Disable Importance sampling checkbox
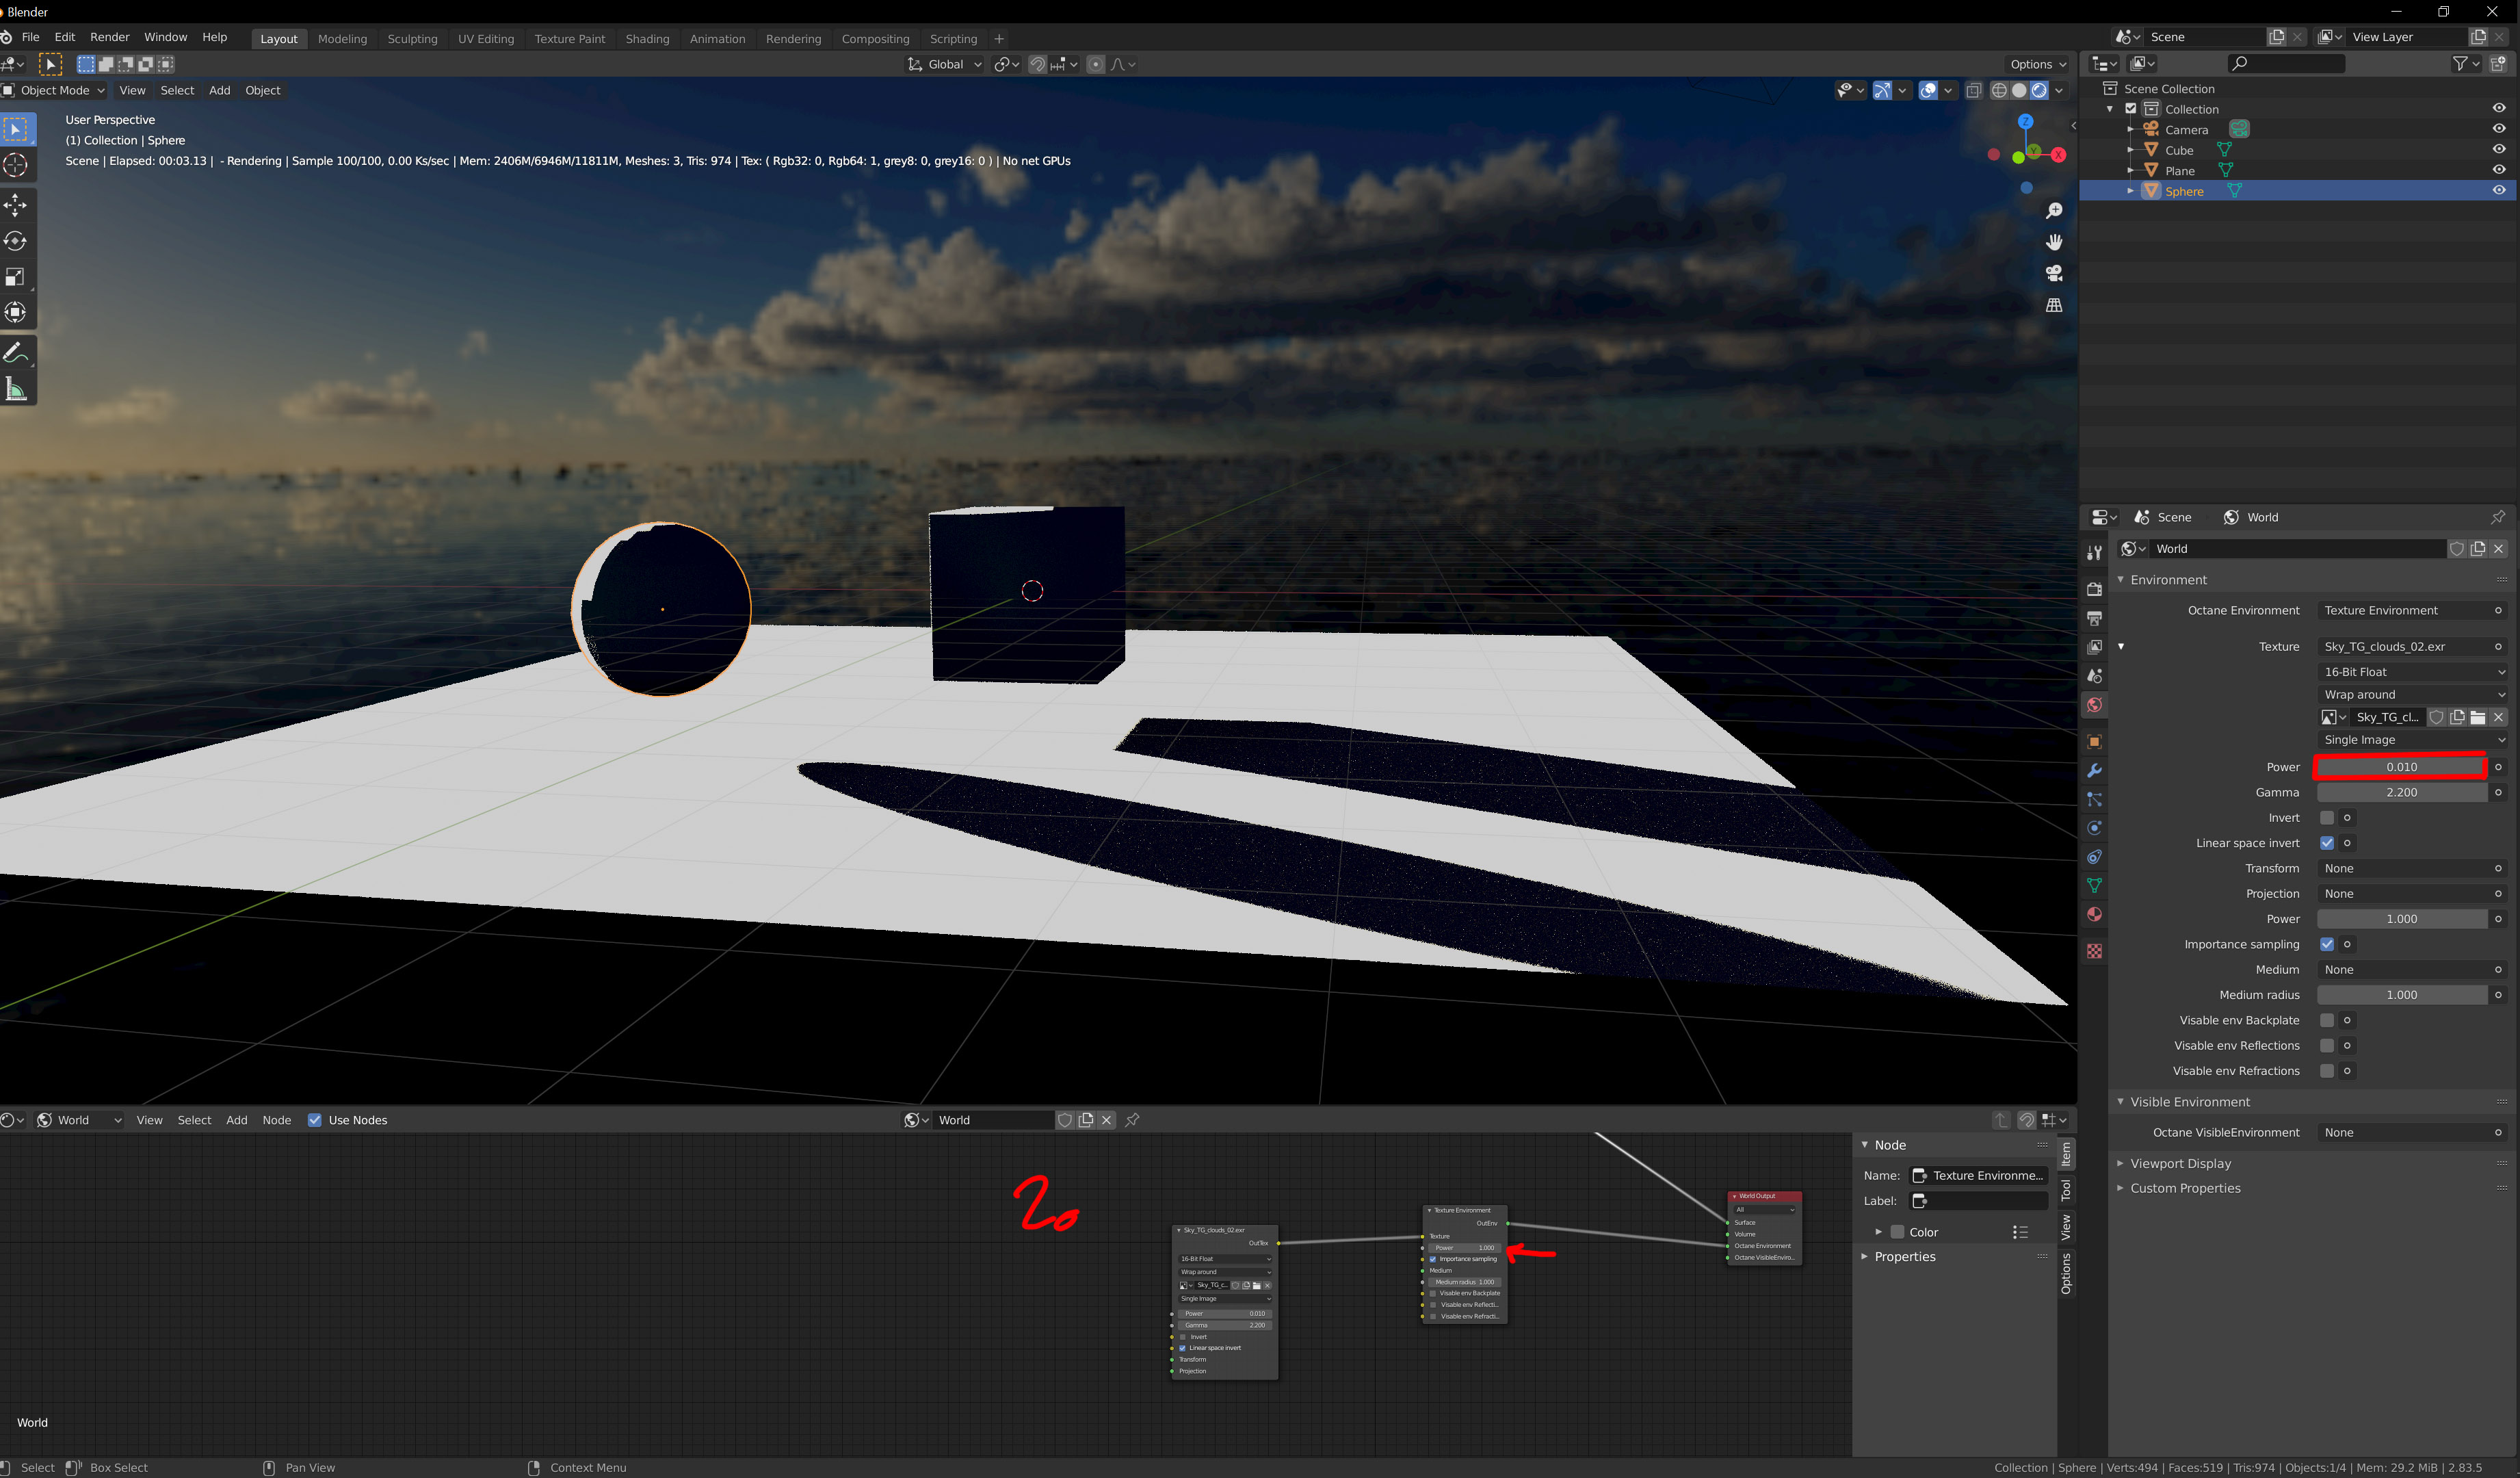 [2327, 944]
